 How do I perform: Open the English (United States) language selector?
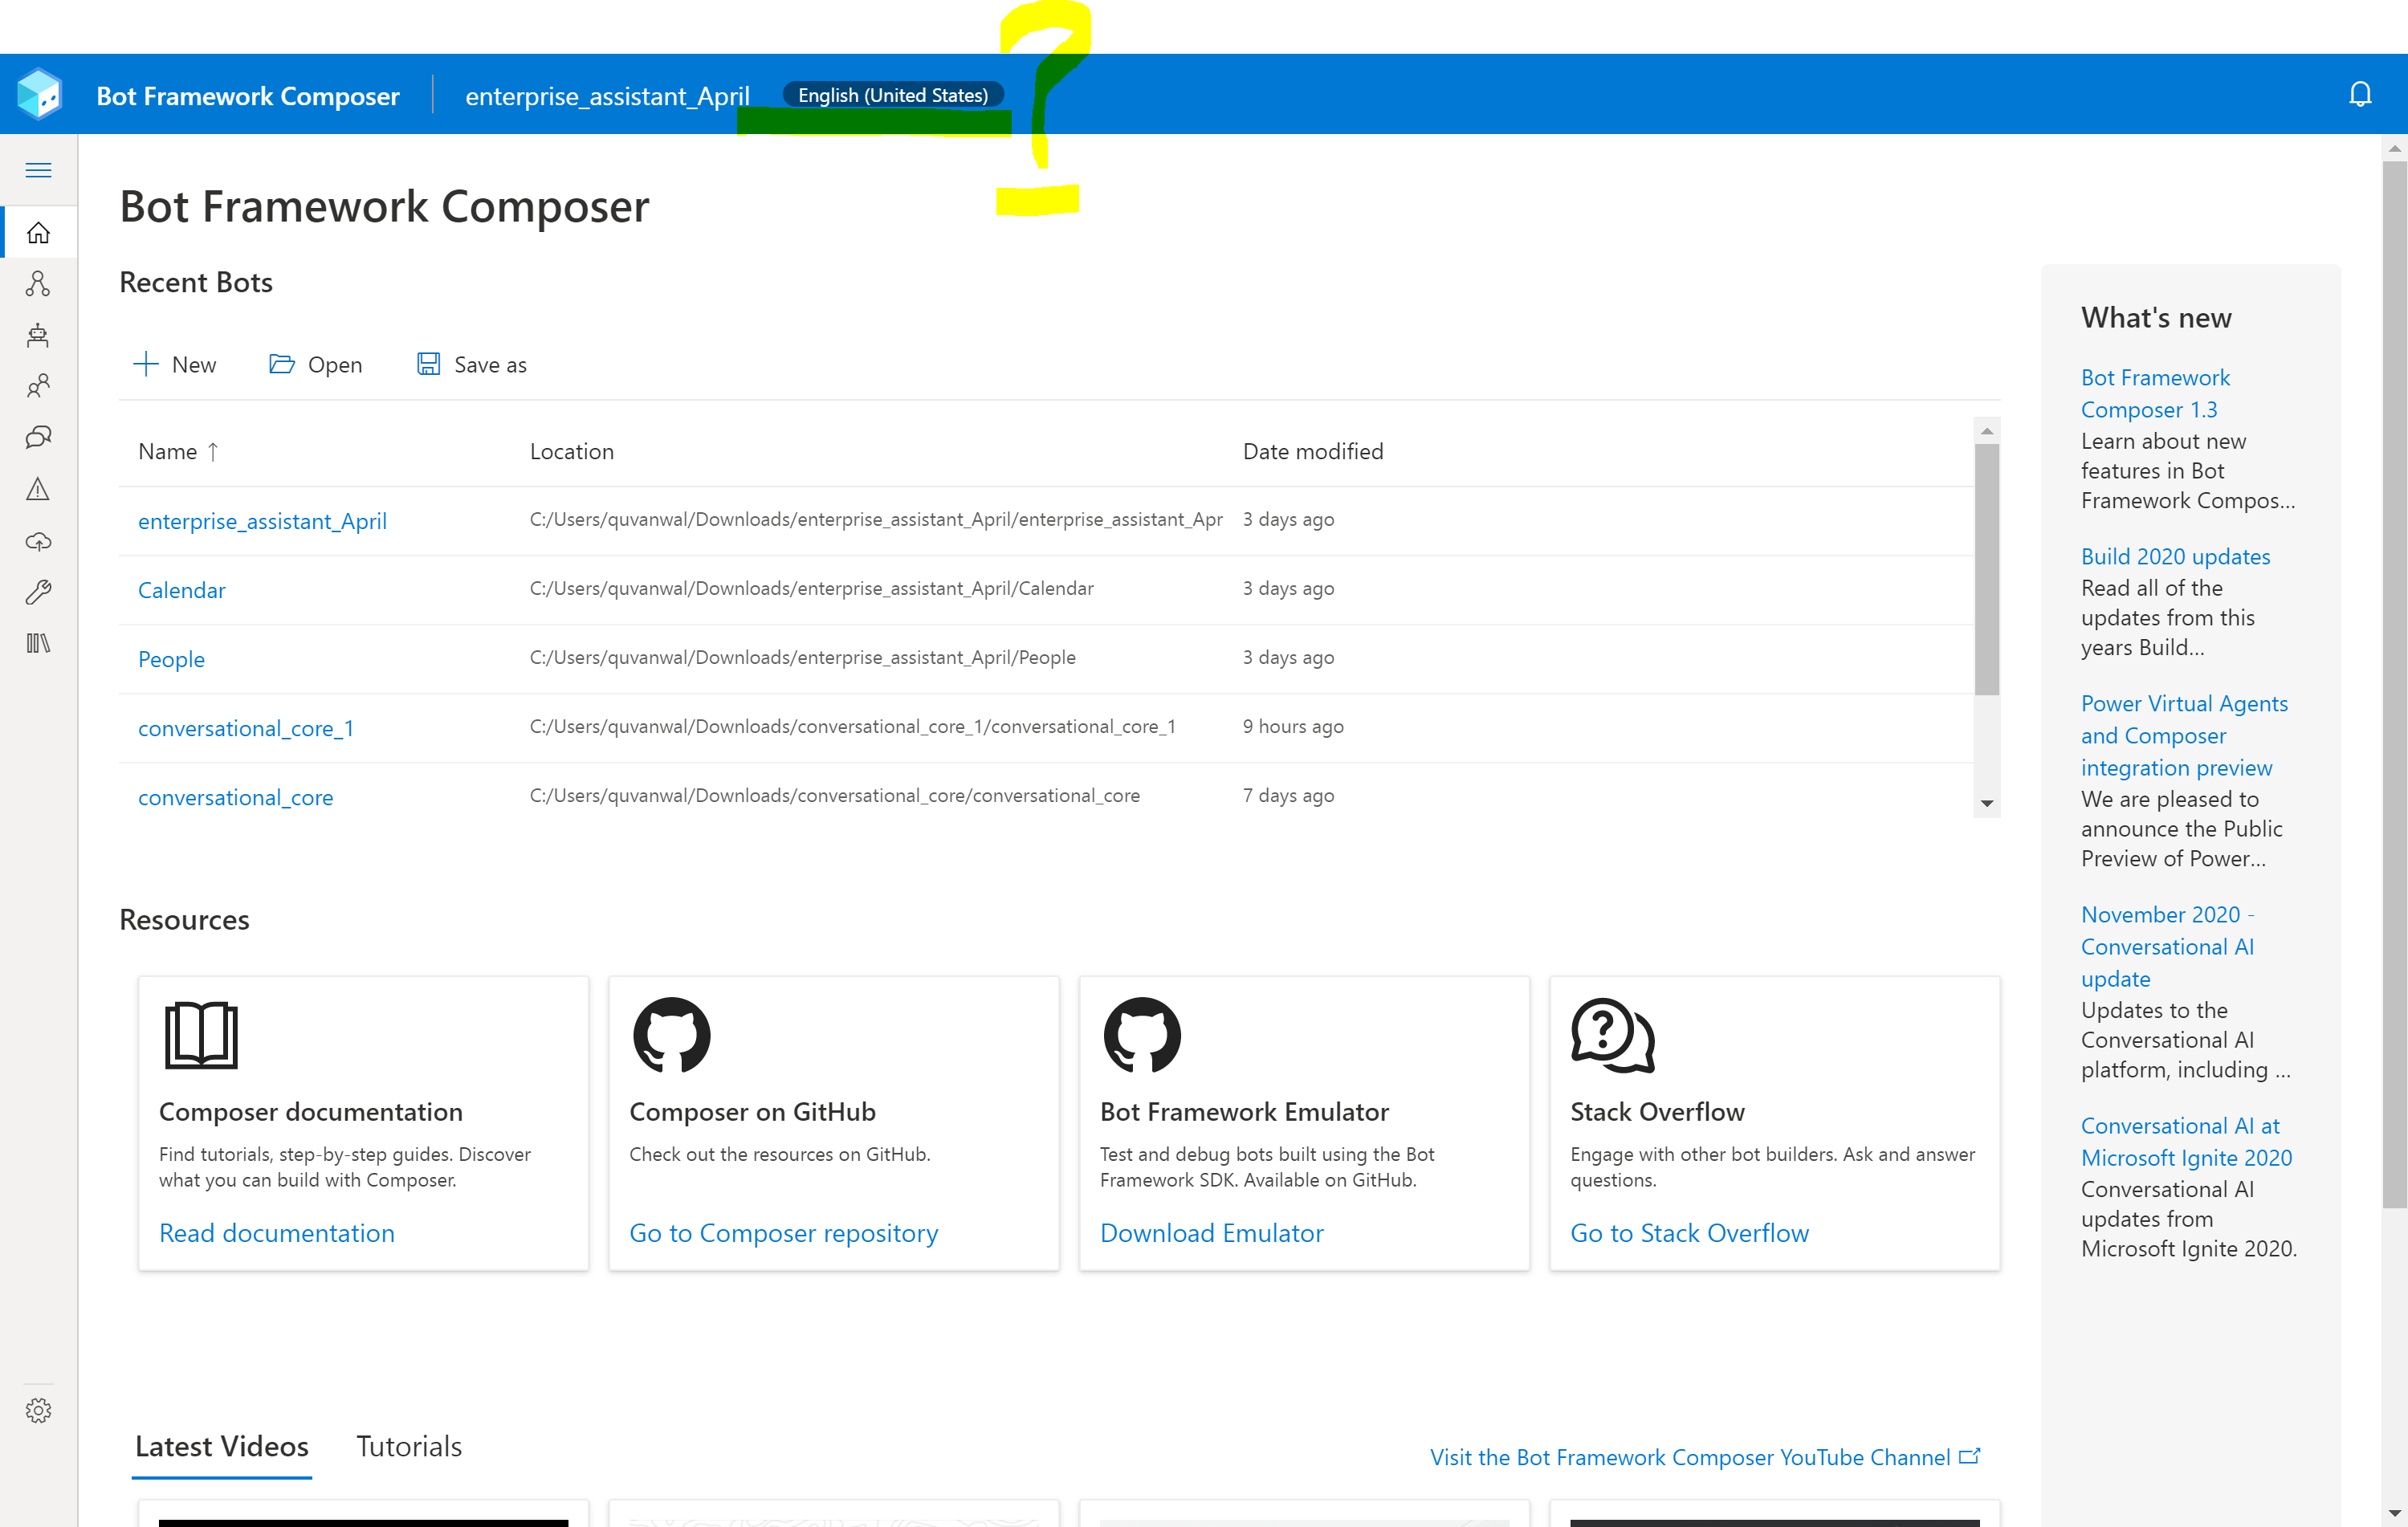892,95
